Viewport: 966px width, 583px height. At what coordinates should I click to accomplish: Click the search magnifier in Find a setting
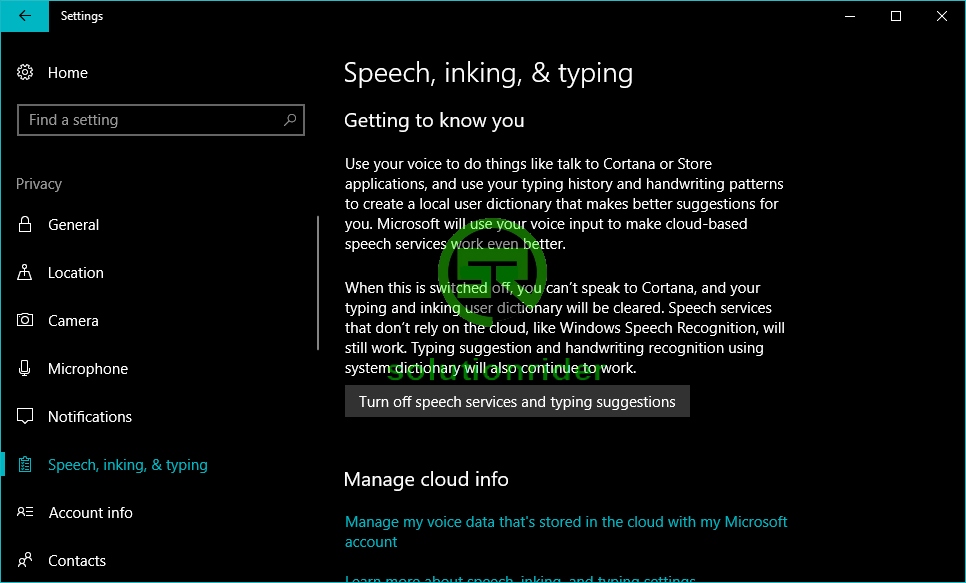tap(290, 120)
